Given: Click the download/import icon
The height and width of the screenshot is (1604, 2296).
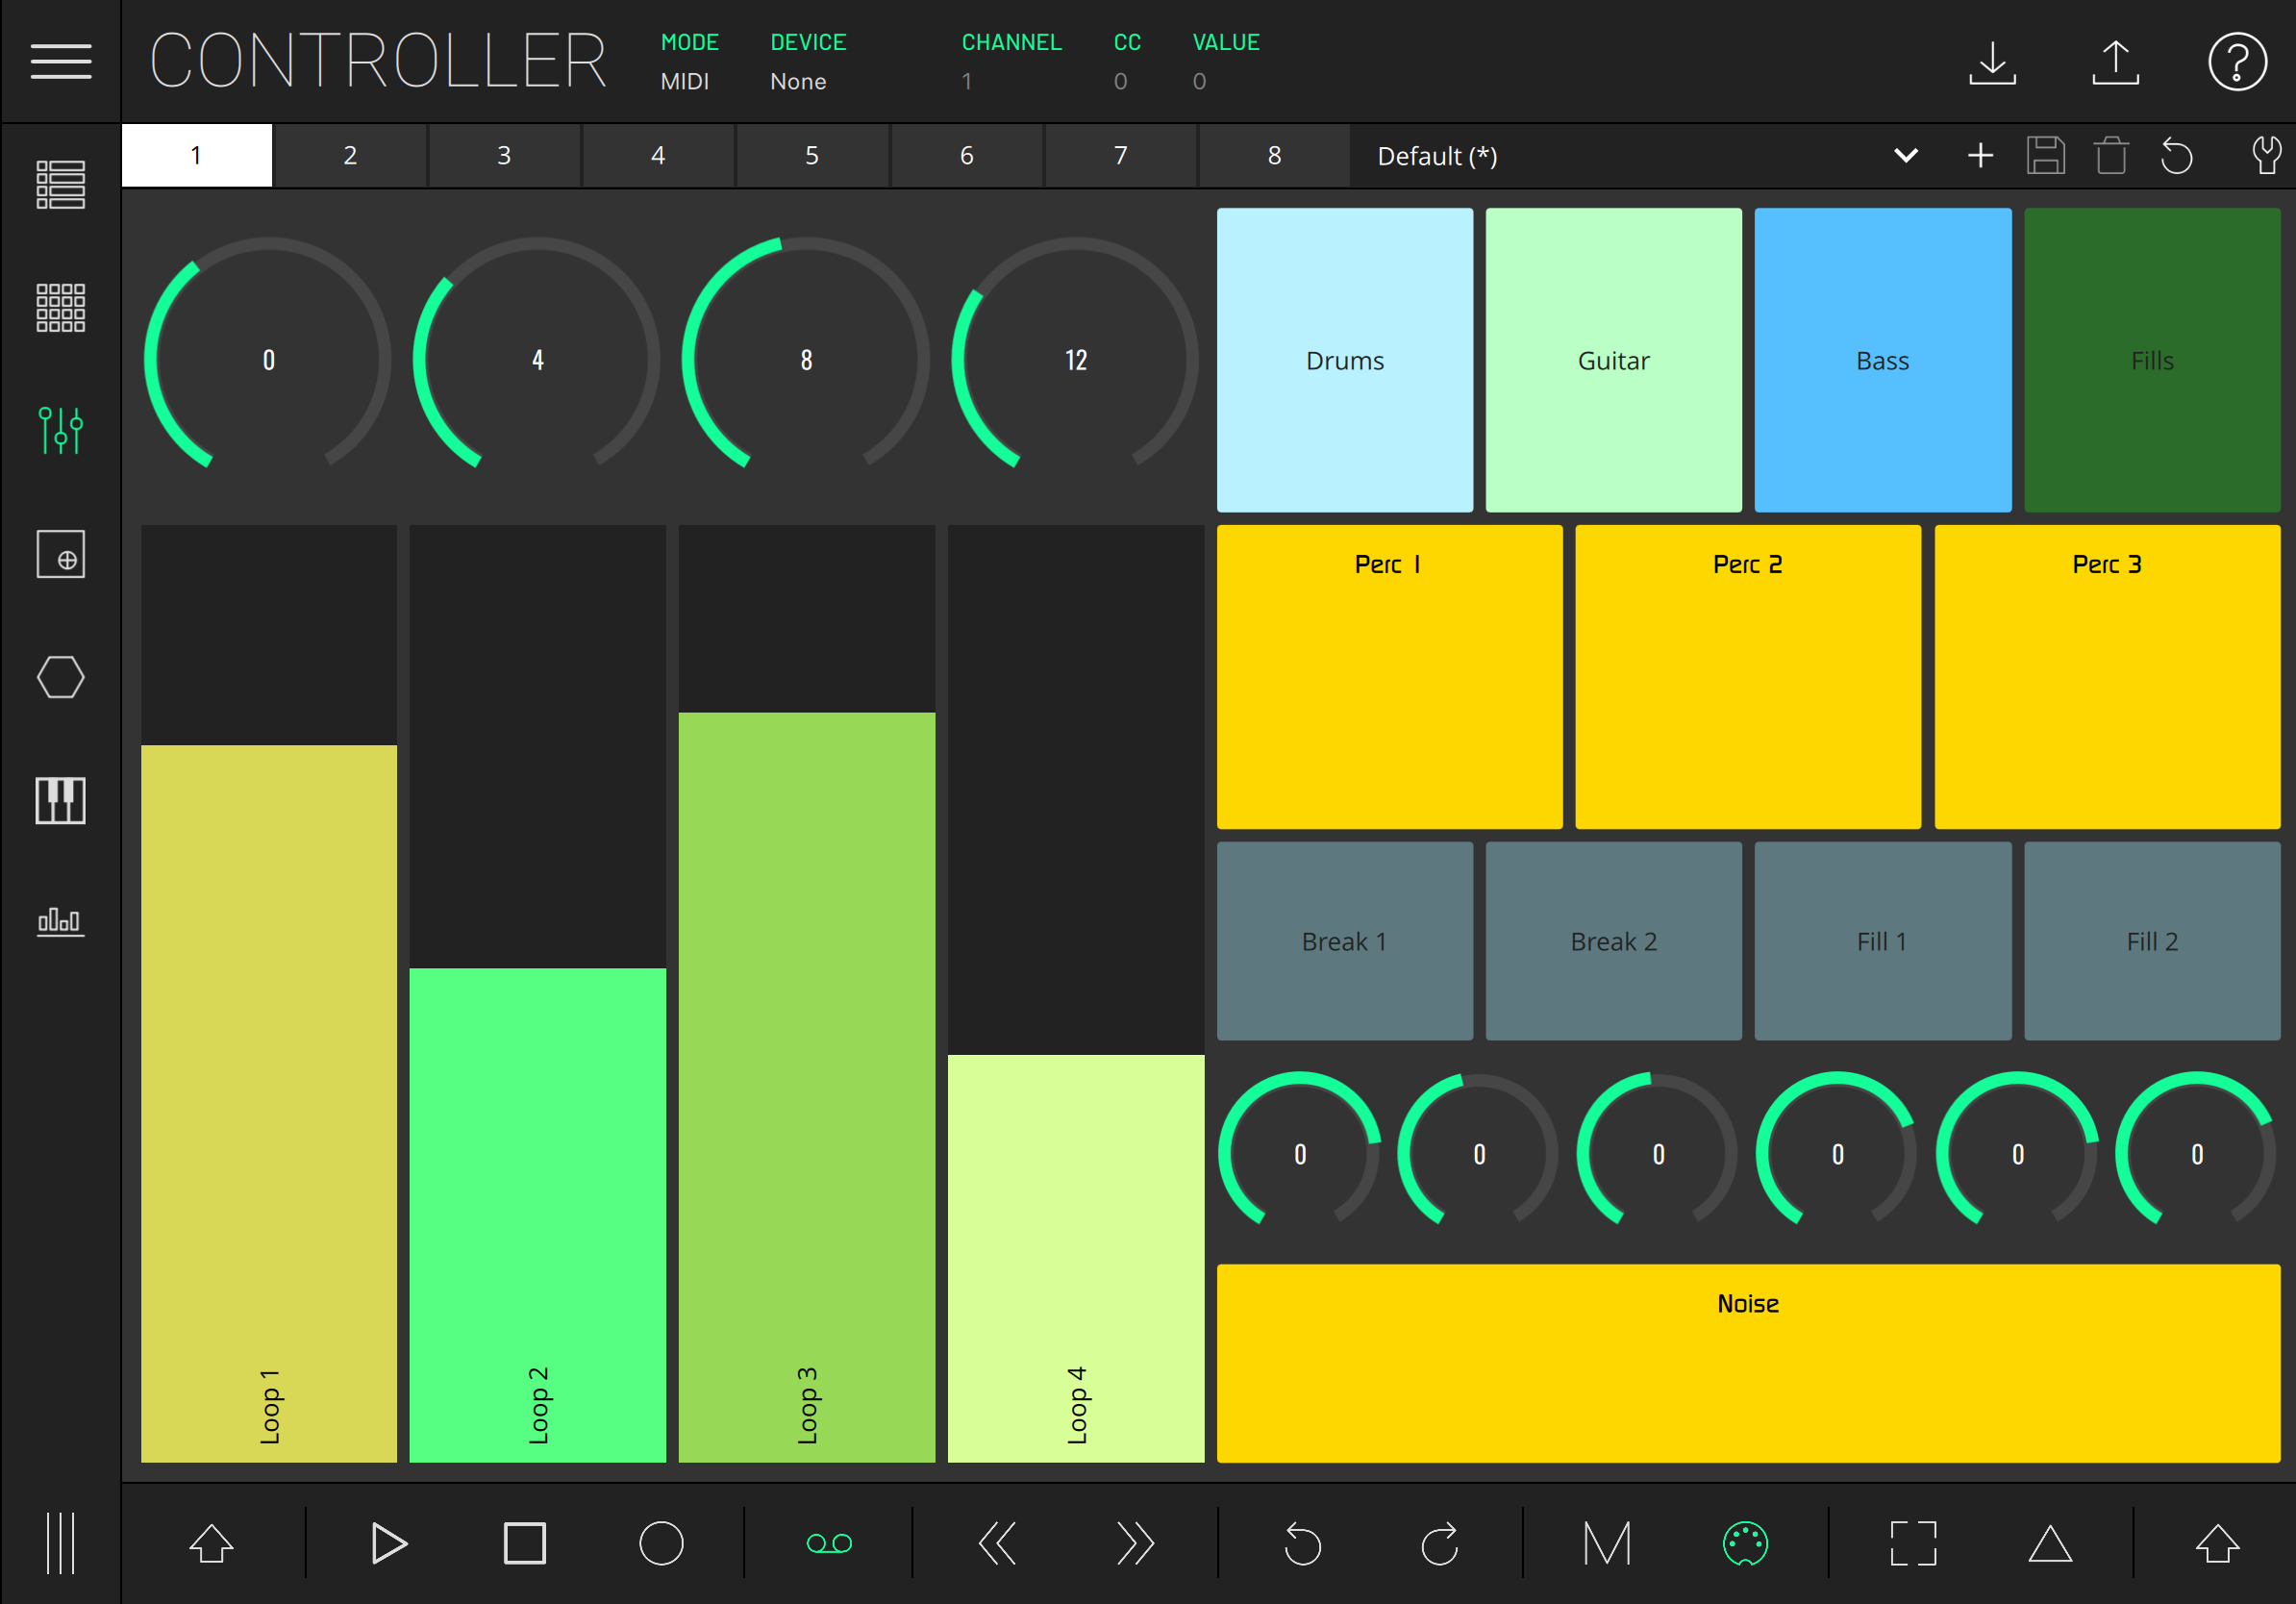Looking at the screenshot, I should pos(1992,63).
